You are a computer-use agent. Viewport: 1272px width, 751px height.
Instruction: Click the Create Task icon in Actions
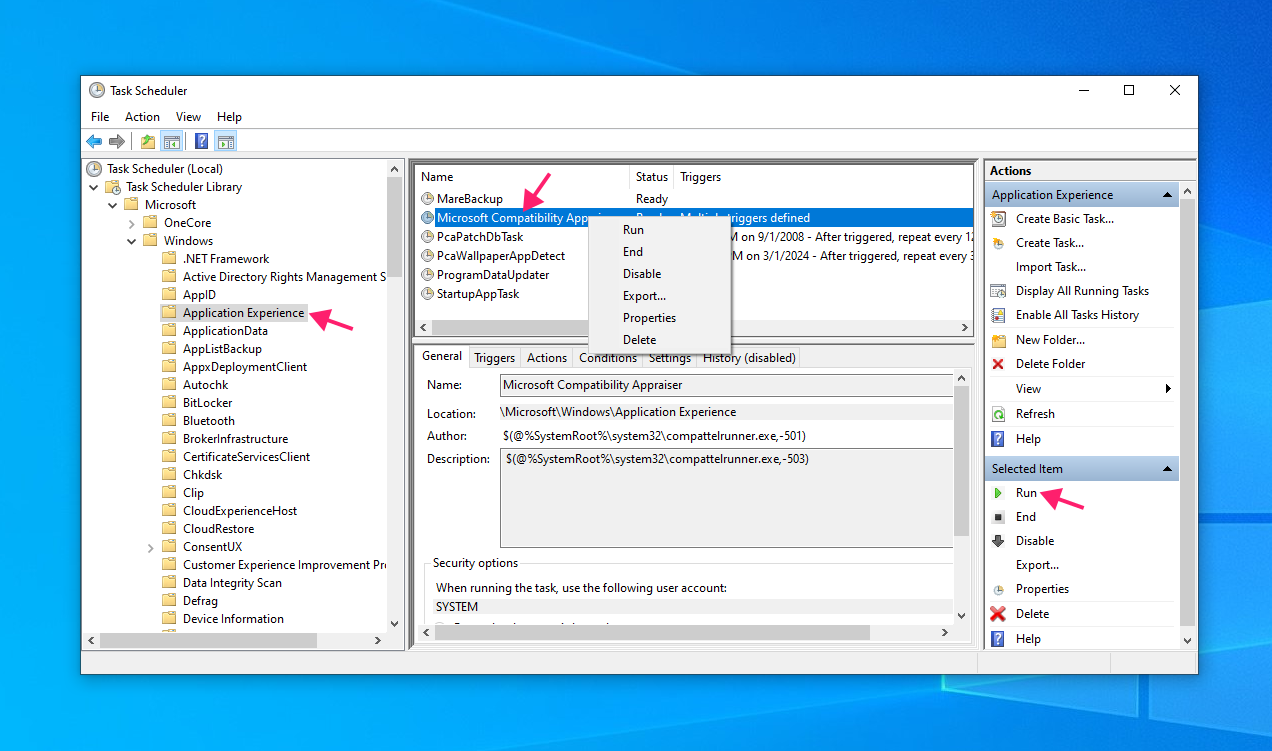click(998, 243)
